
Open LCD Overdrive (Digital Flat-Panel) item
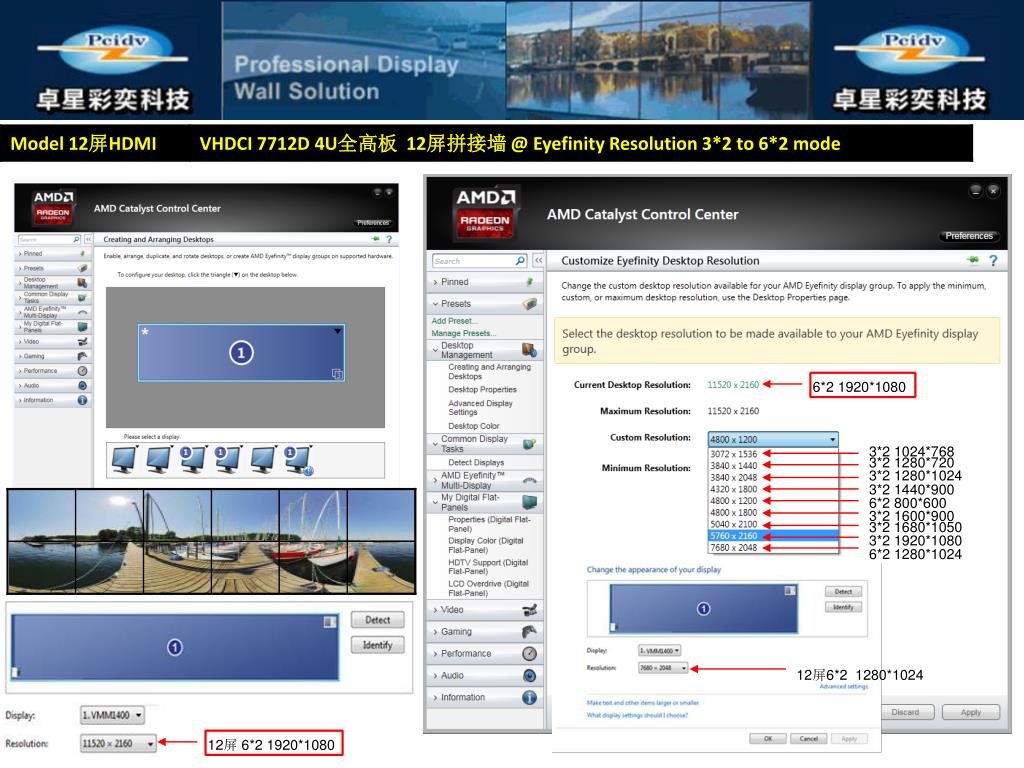point(488,588)
